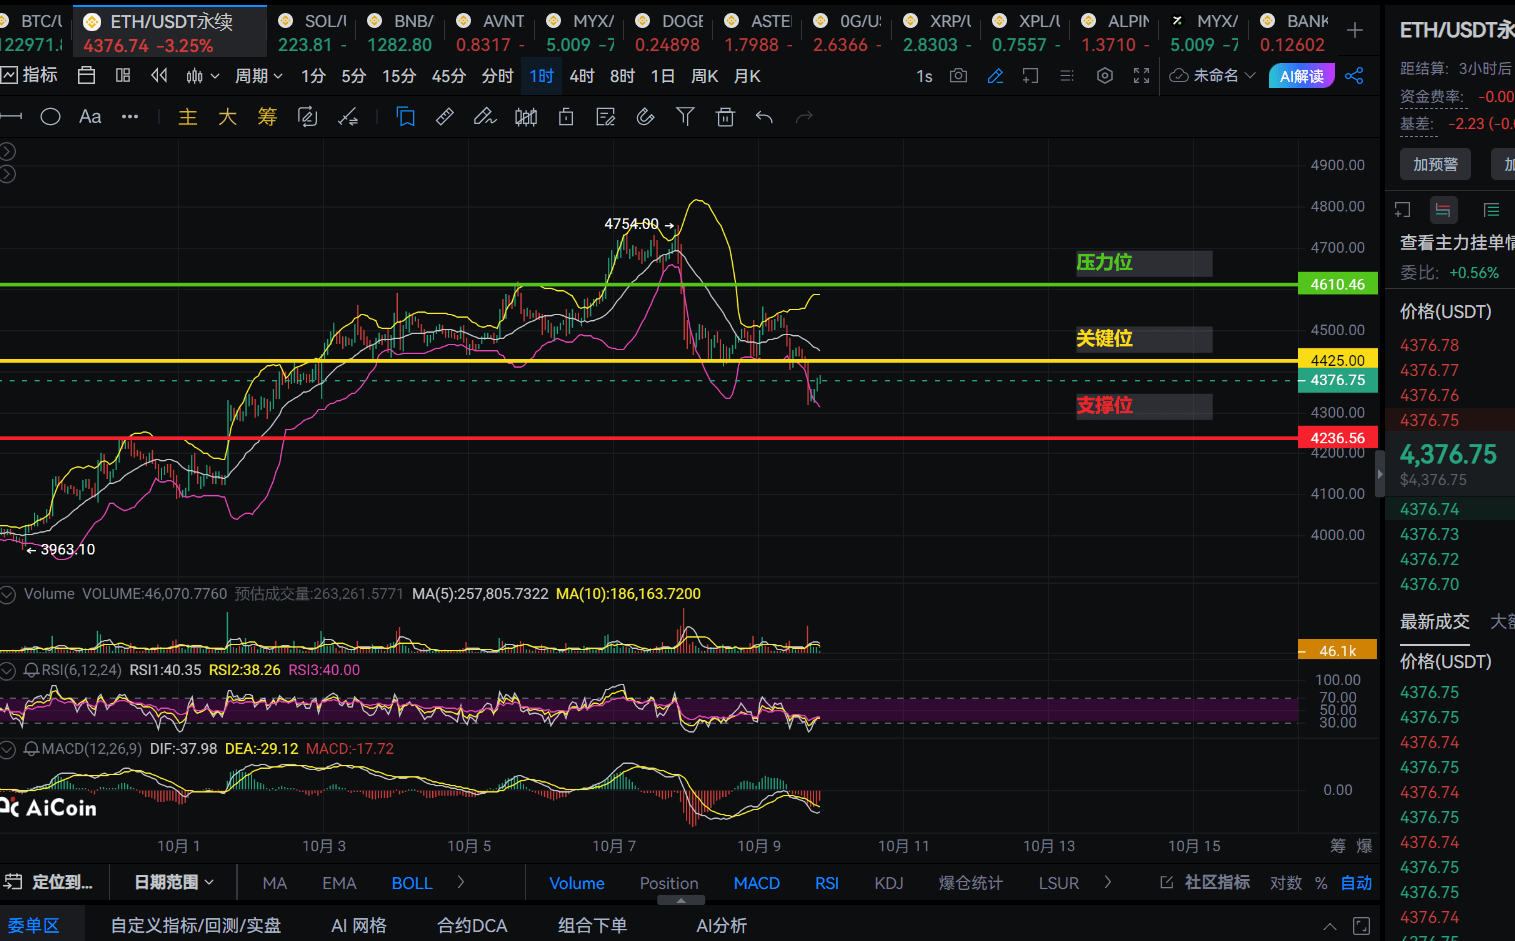Open the 日期范围 date range dropdown
Viewport: 1515px width, 941px height.
click(174, 882)
